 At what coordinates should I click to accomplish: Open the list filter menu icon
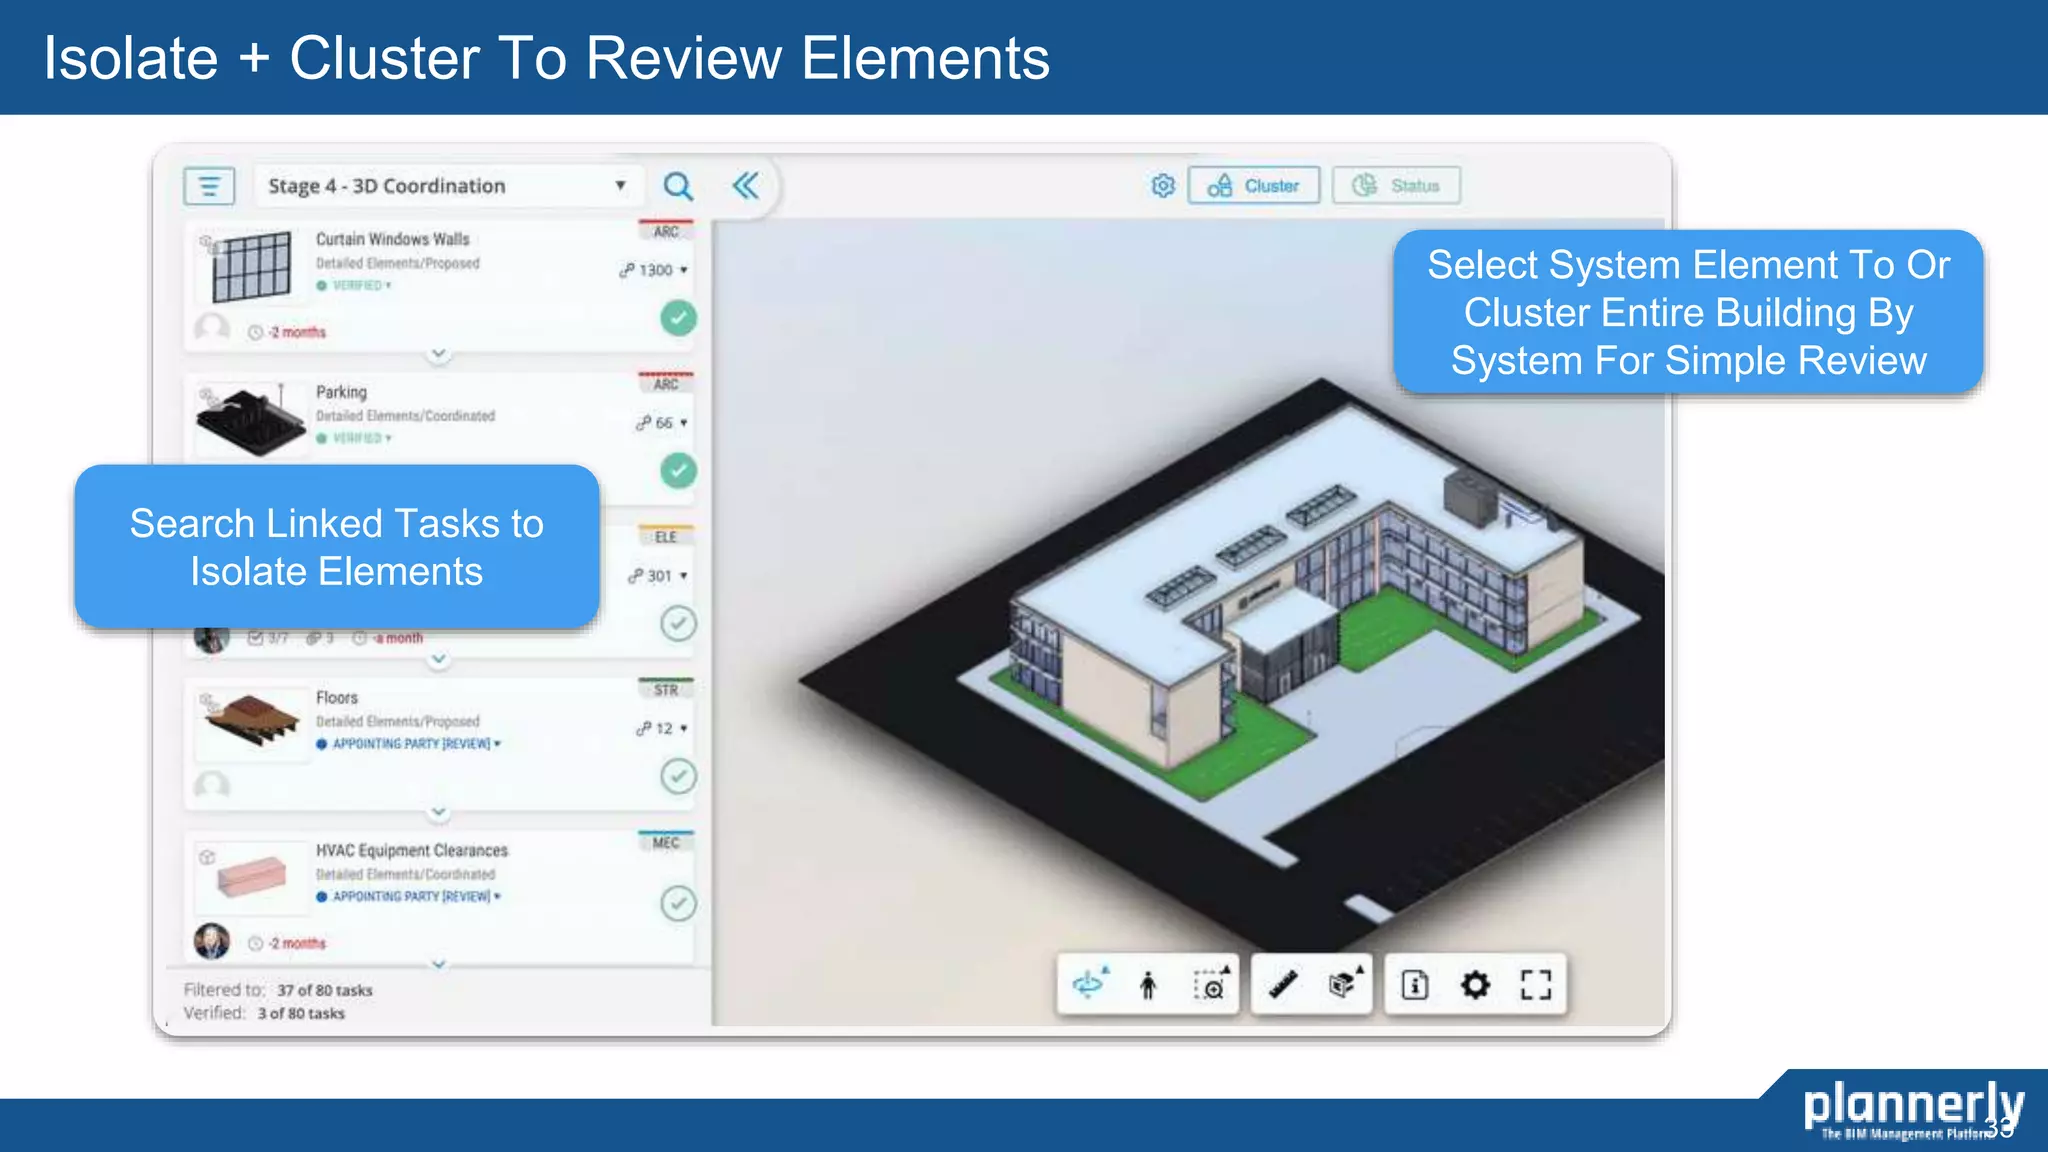pyautogui.click(x=209, y=186)
